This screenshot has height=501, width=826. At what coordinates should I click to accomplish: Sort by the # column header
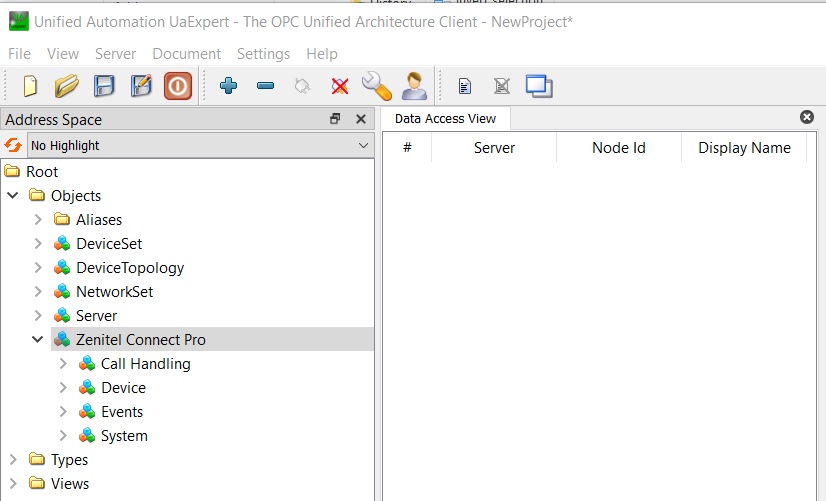pyautogui.click(x=407, y=148)
